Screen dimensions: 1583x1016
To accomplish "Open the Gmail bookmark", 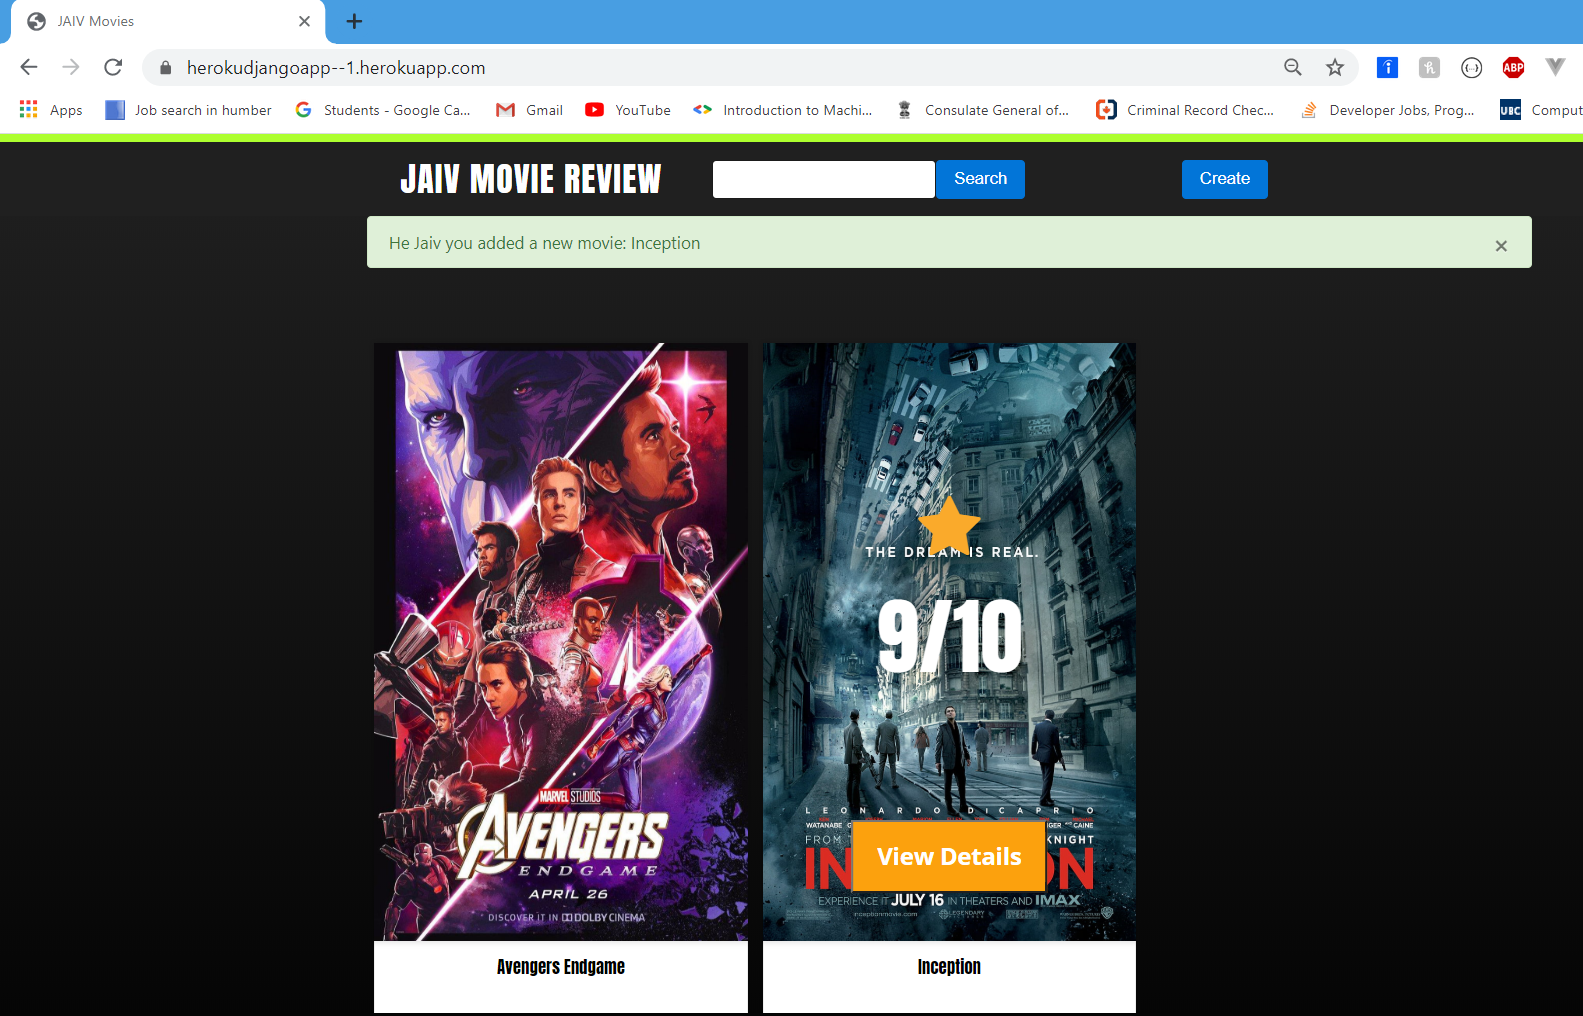I will (530, 110).
